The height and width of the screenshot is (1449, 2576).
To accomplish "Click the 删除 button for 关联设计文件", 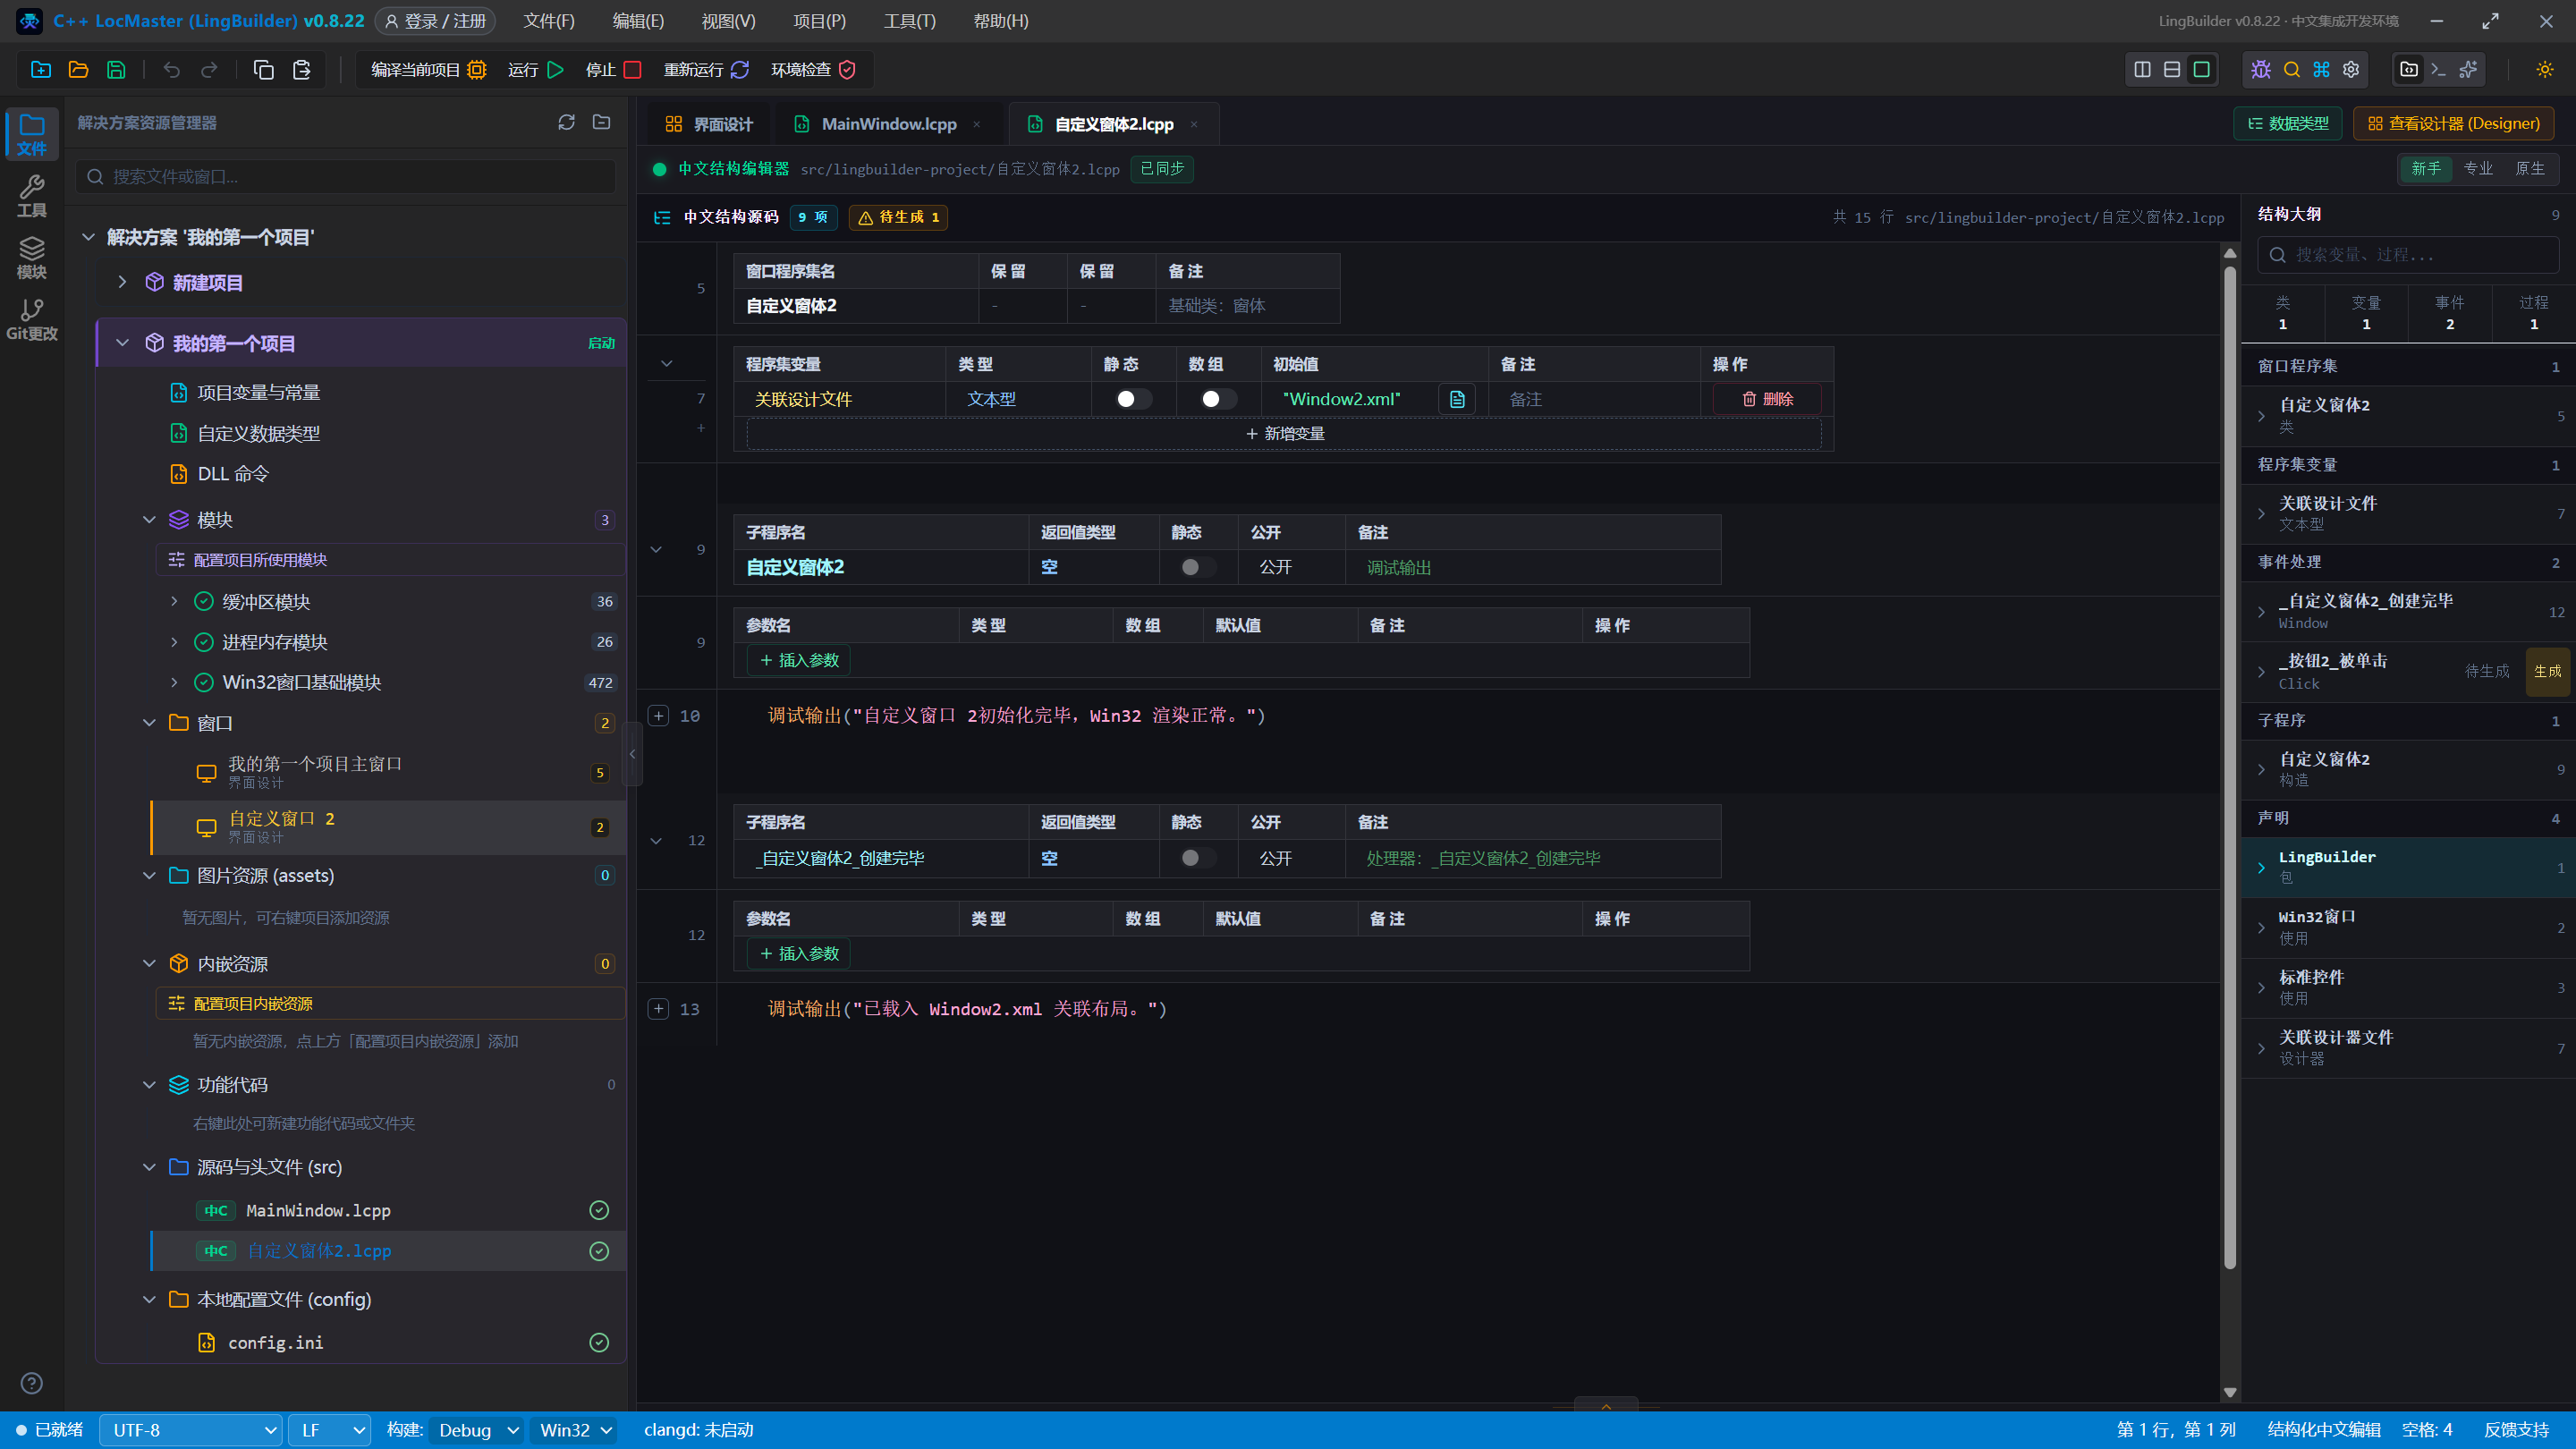I will (x=1767, y=399).
